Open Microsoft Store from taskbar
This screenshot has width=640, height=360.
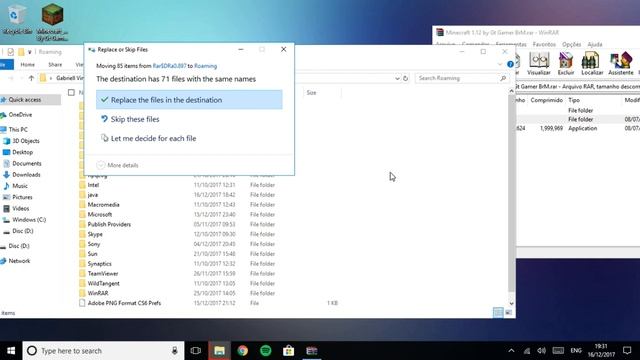click(289, 351)
